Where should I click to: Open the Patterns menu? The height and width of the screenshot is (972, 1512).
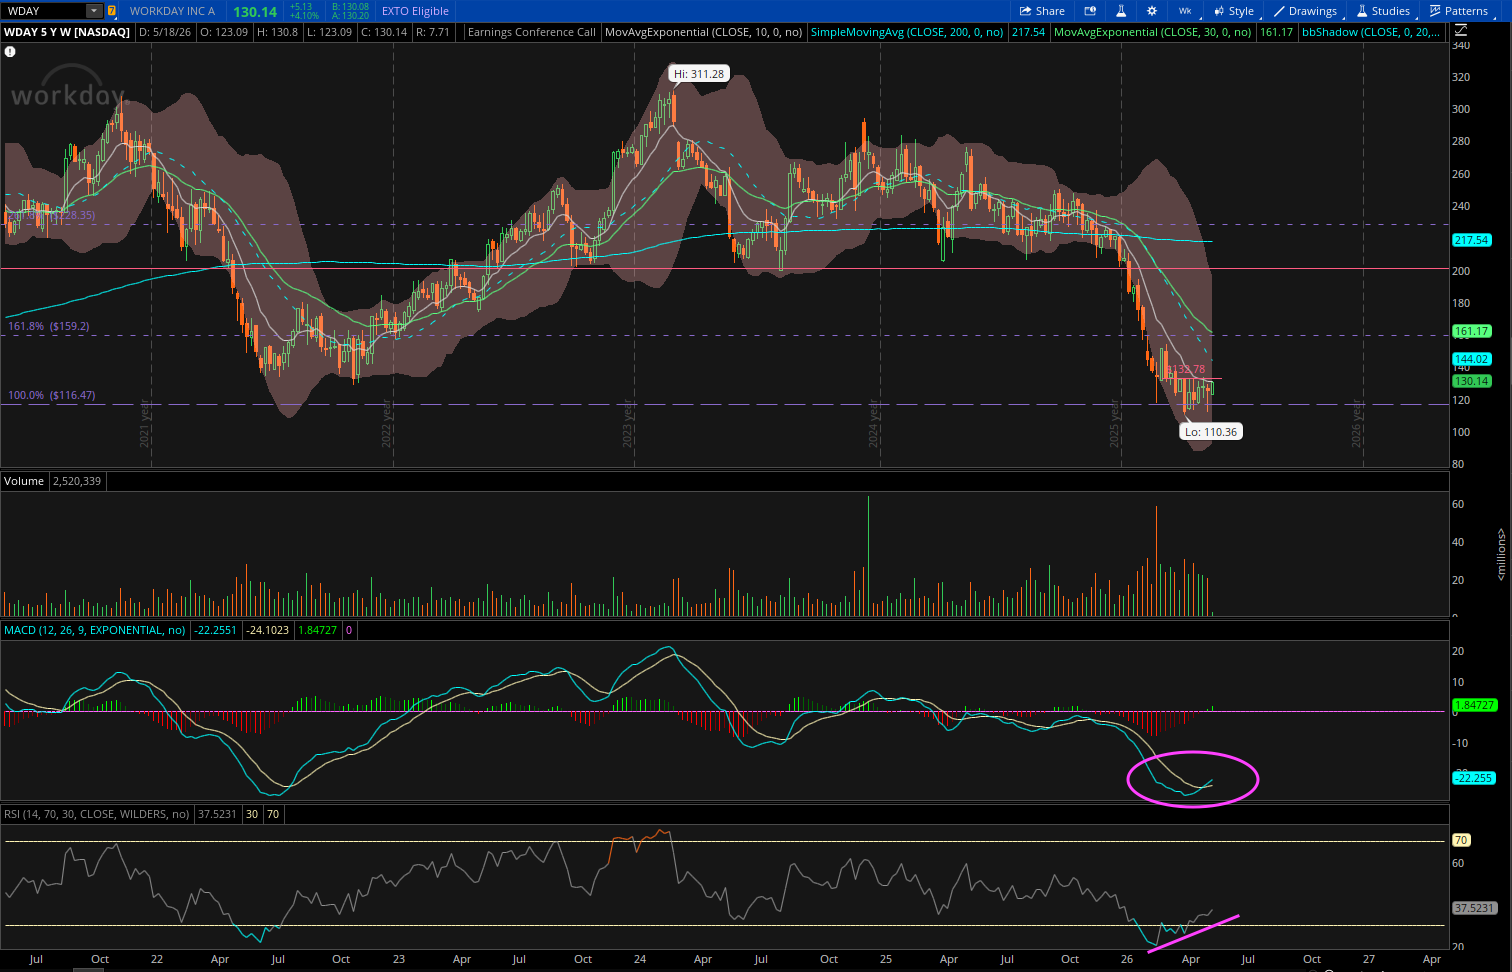(1459, 11)
